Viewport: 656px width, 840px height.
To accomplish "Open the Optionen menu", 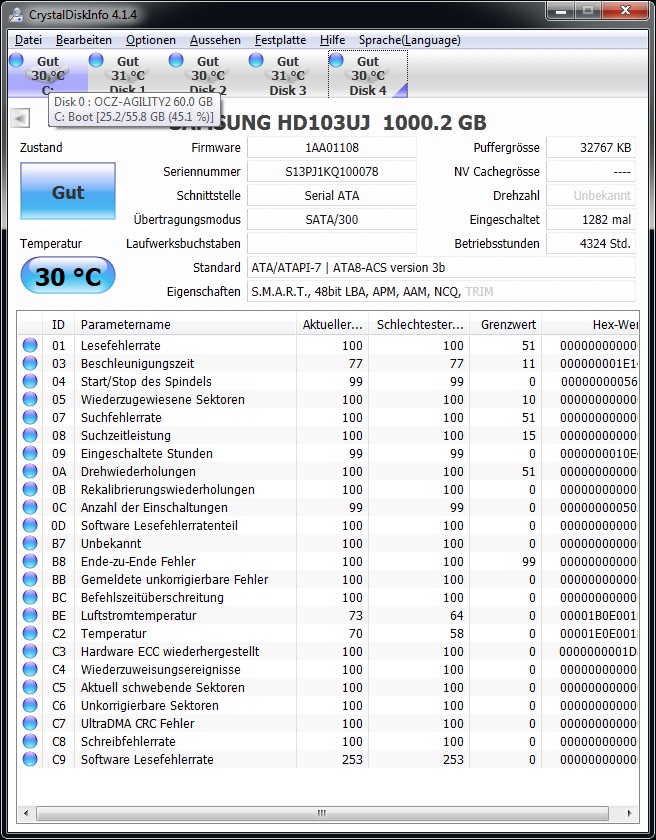I will [x=151, y=40].
